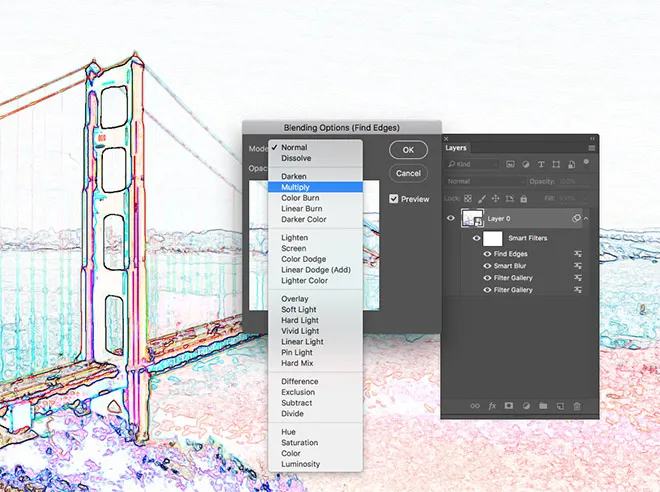Toggle visibility of the Smart Blur filter
This screenshot has width=660, height=492.
(487, 266)
